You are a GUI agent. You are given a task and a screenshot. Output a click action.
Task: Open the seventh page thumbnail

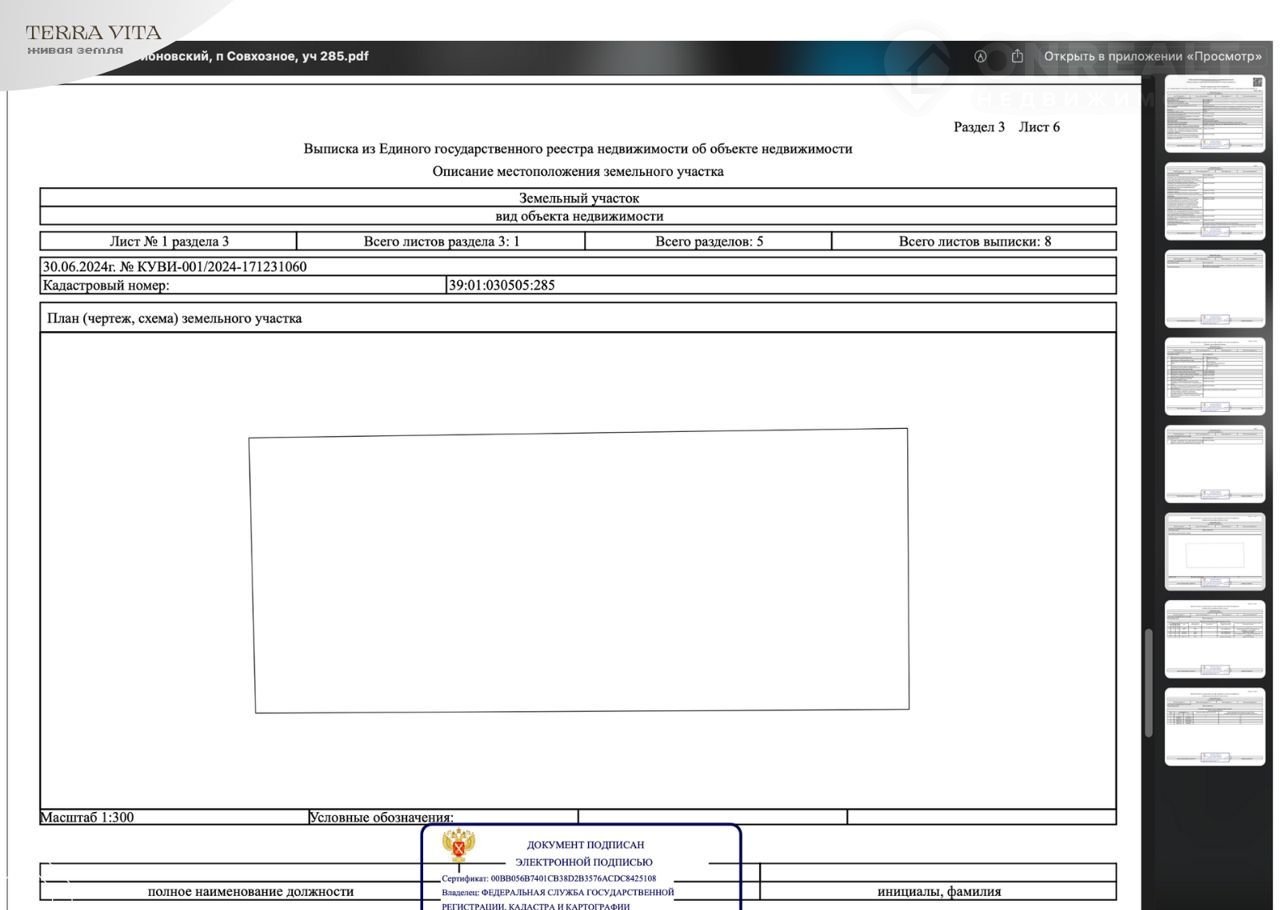point(1214,639)
